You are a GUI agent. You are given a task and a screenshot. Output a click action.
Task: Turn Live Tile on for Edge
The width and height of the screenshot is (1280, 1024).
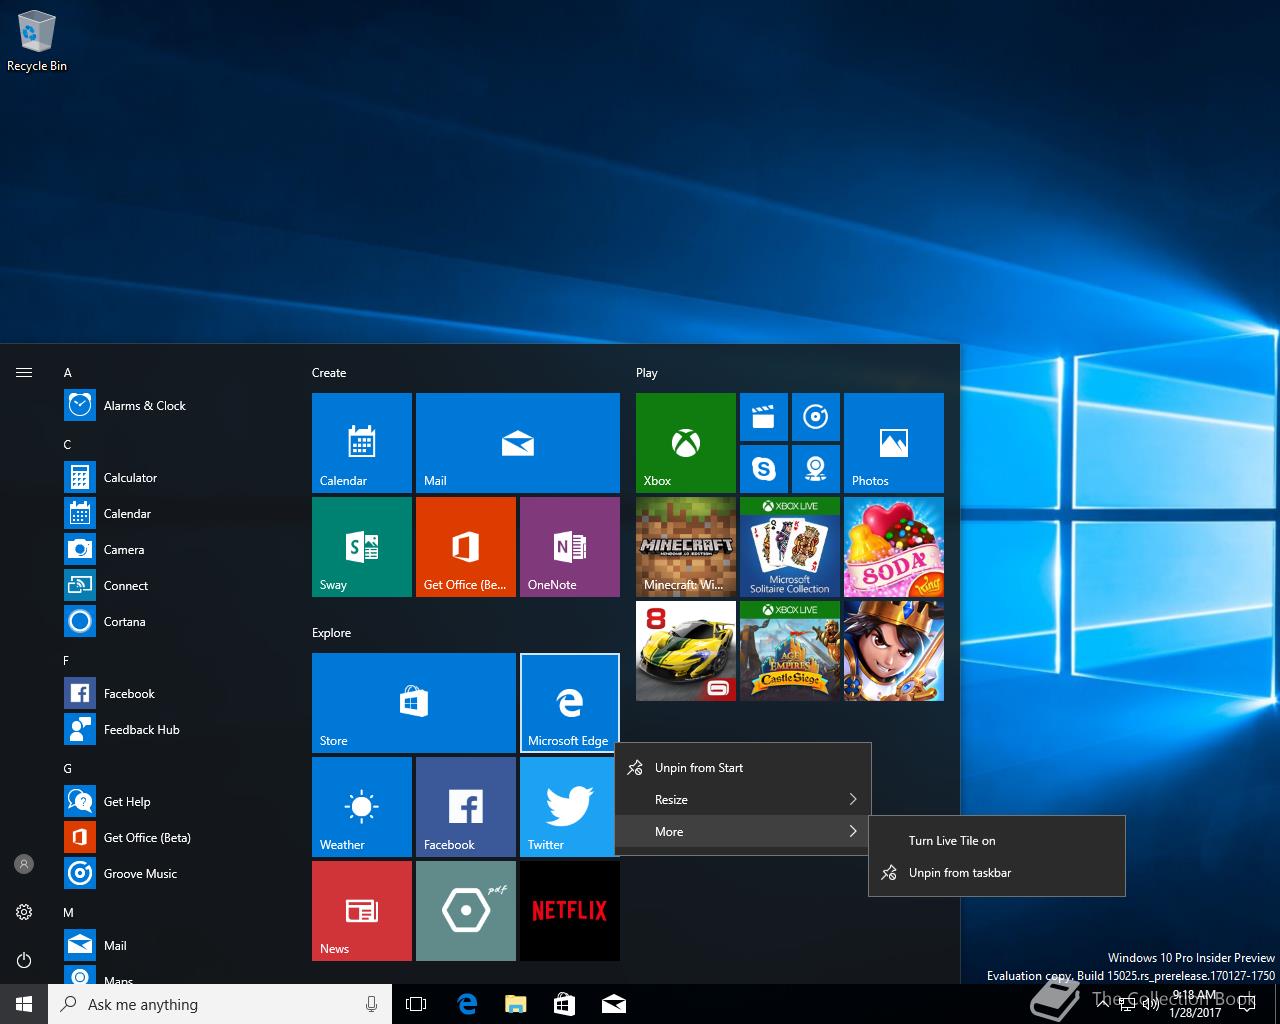click(952, 841)
